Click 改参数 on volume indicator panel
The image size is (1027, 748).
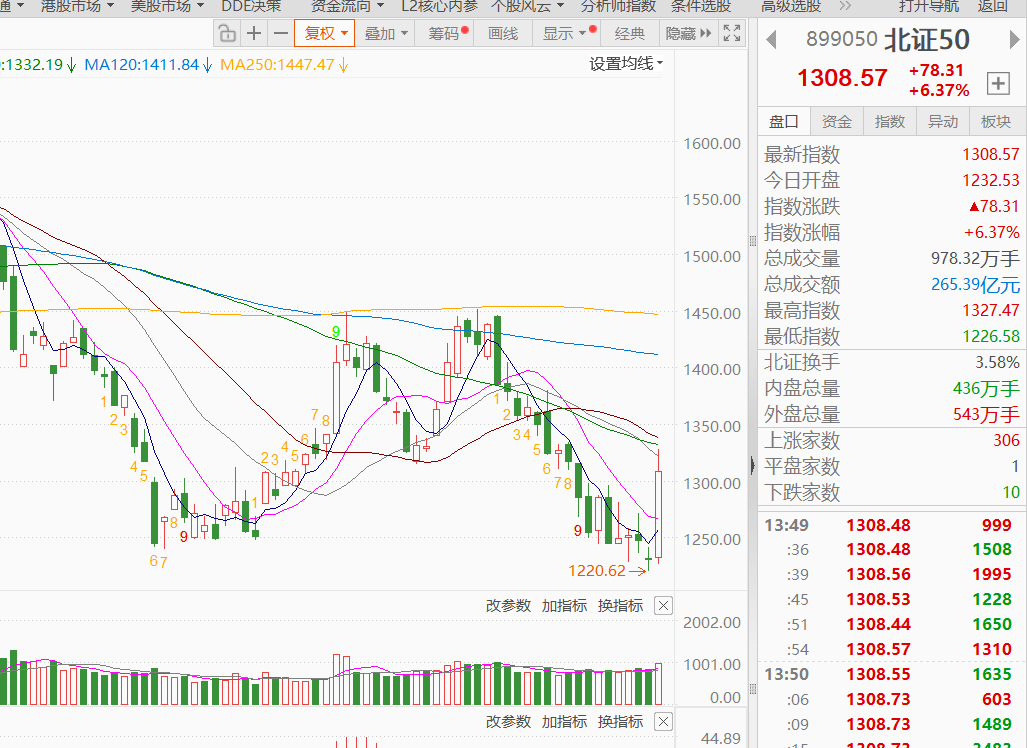[x=508, y=605]
